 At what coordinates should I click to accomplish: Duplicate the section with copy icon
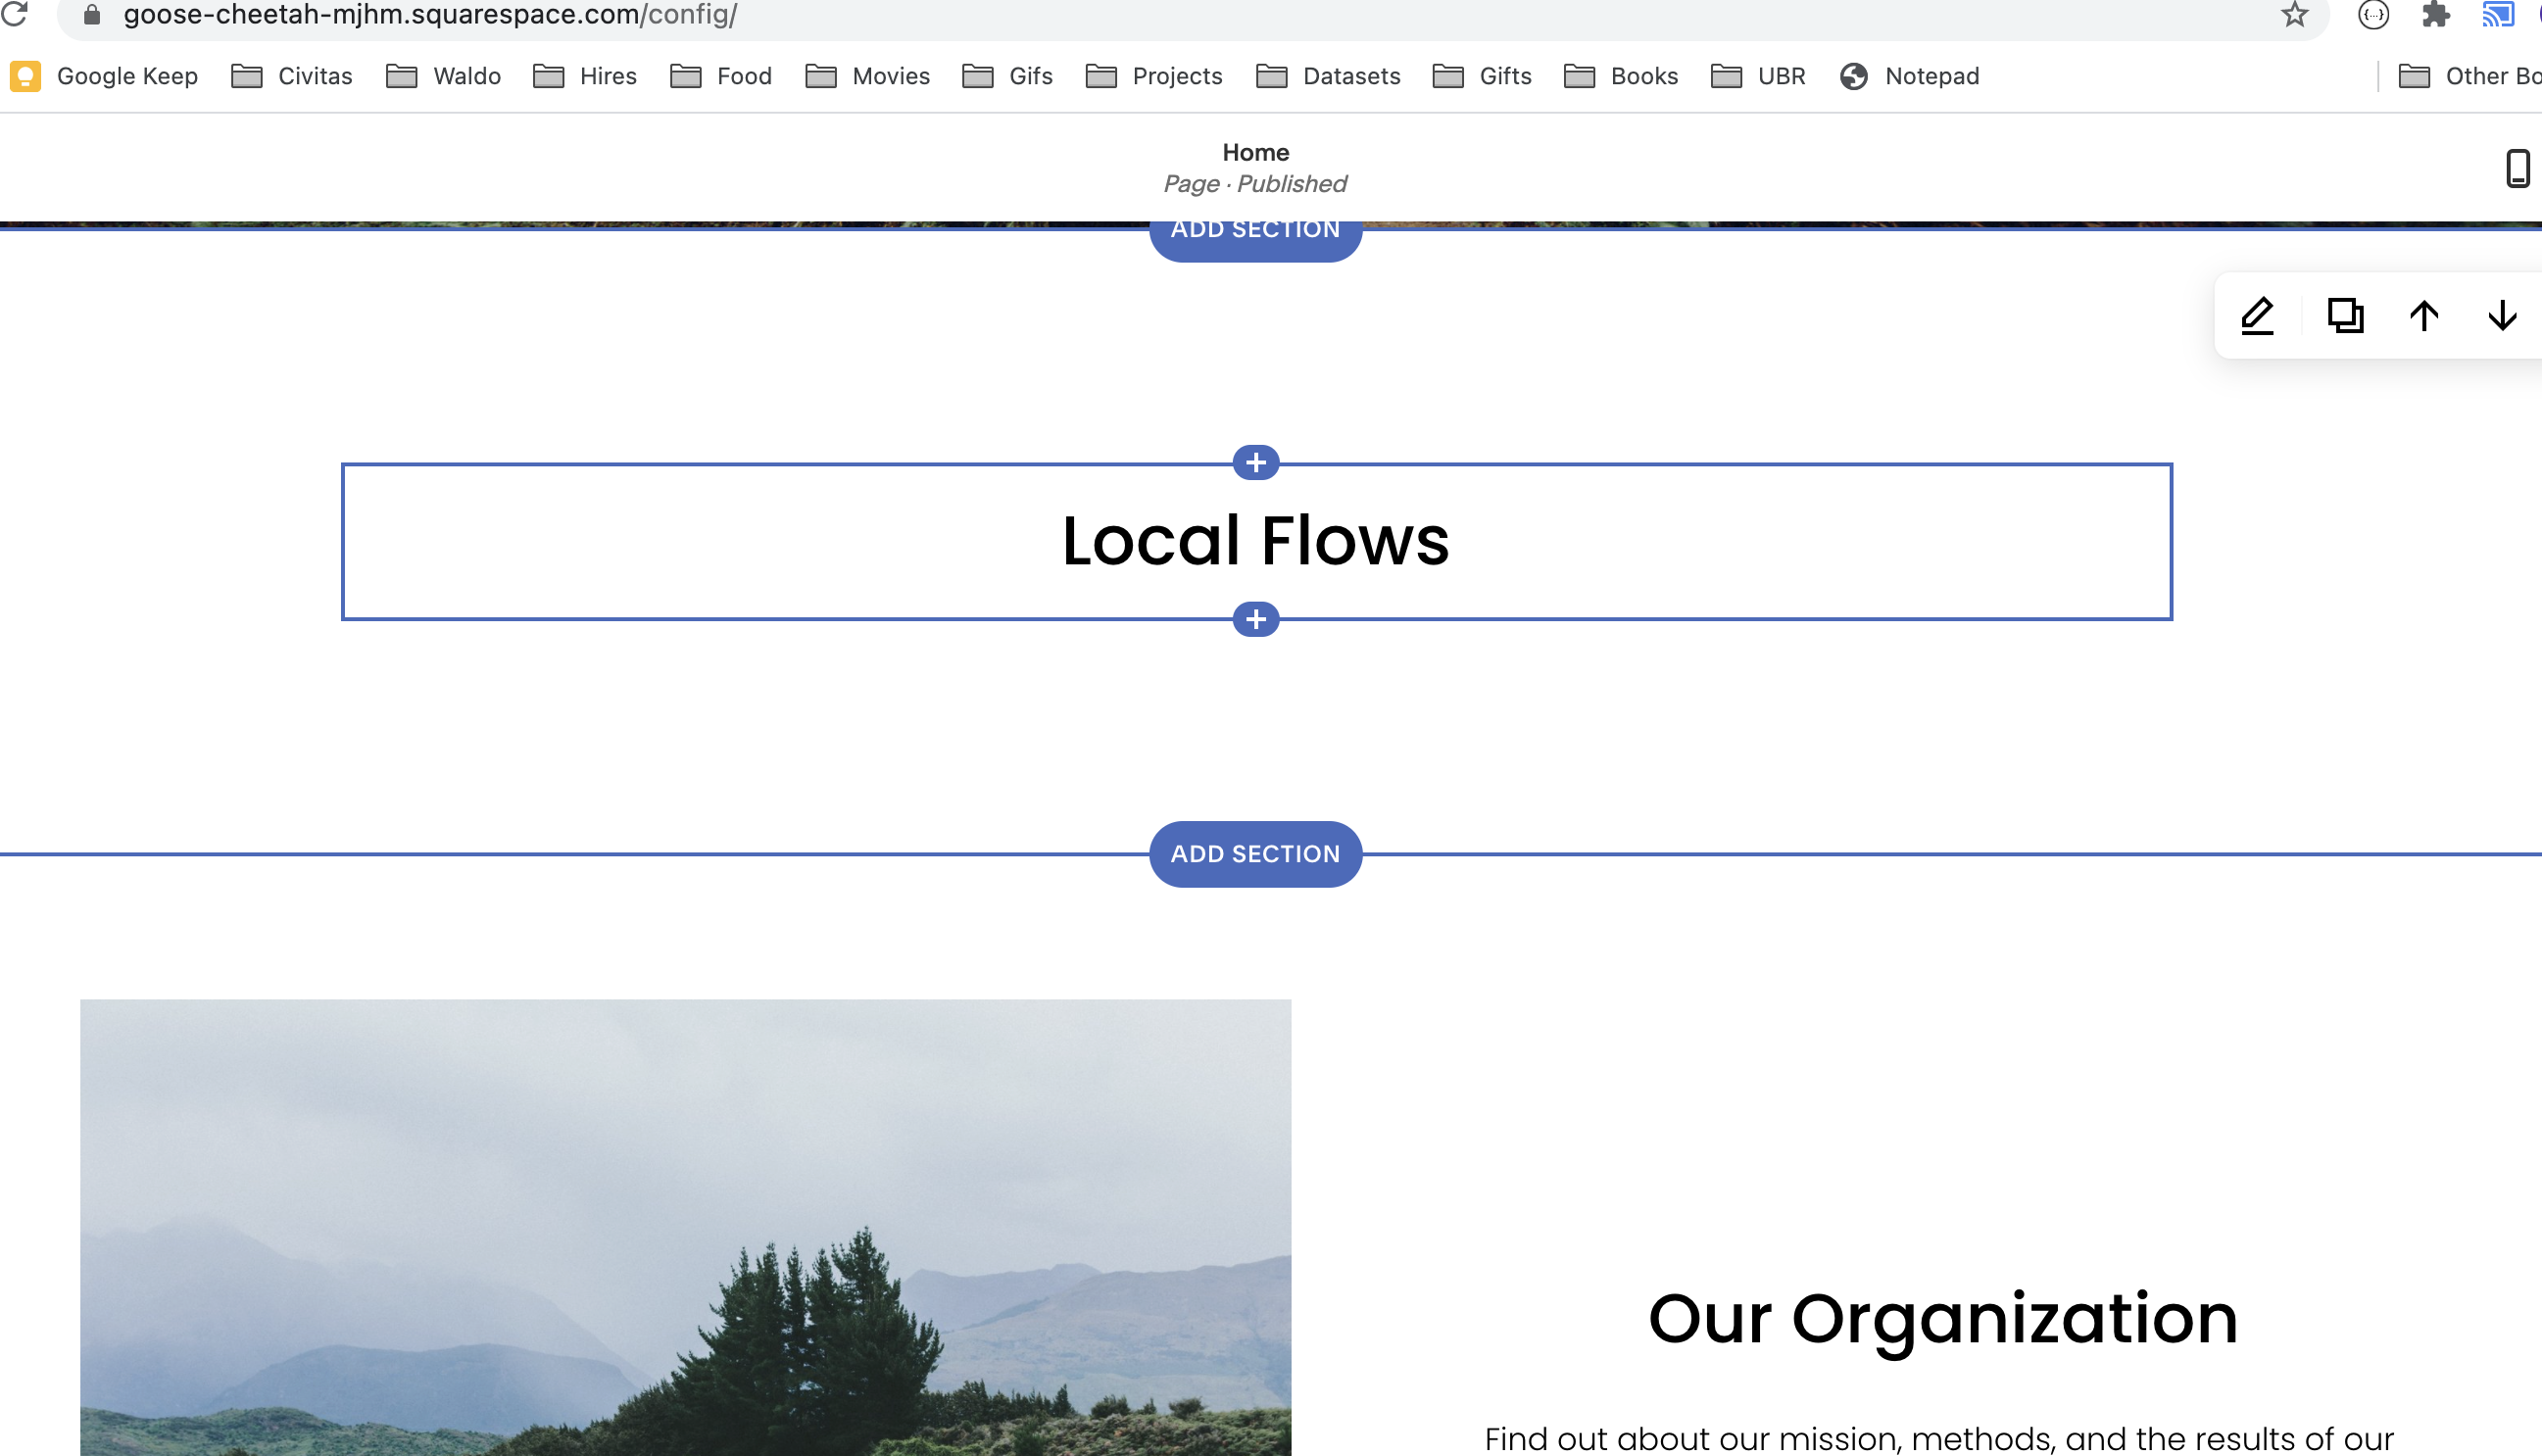click(x=2345, y=316)
